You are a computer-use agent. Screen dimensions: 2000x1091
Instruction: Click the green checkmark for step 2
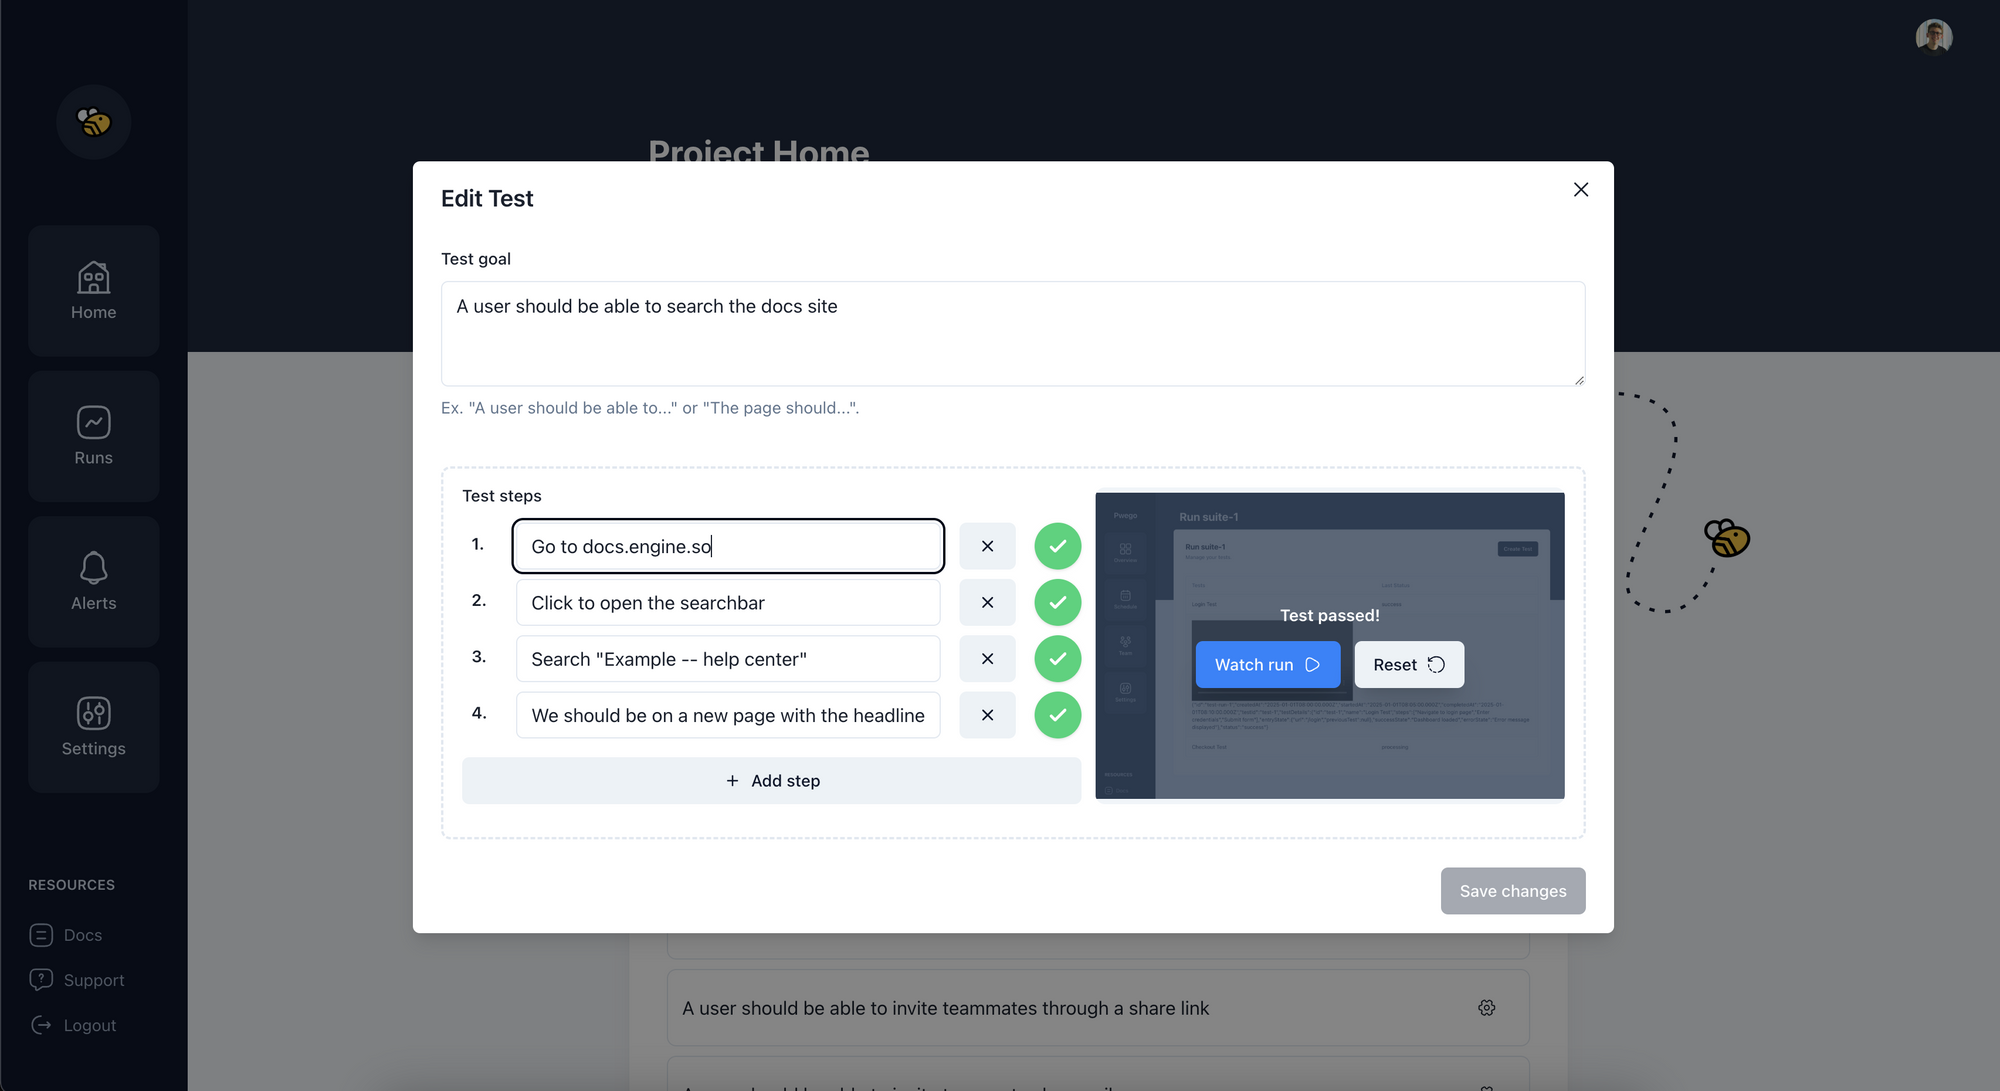coord(1057,603)
